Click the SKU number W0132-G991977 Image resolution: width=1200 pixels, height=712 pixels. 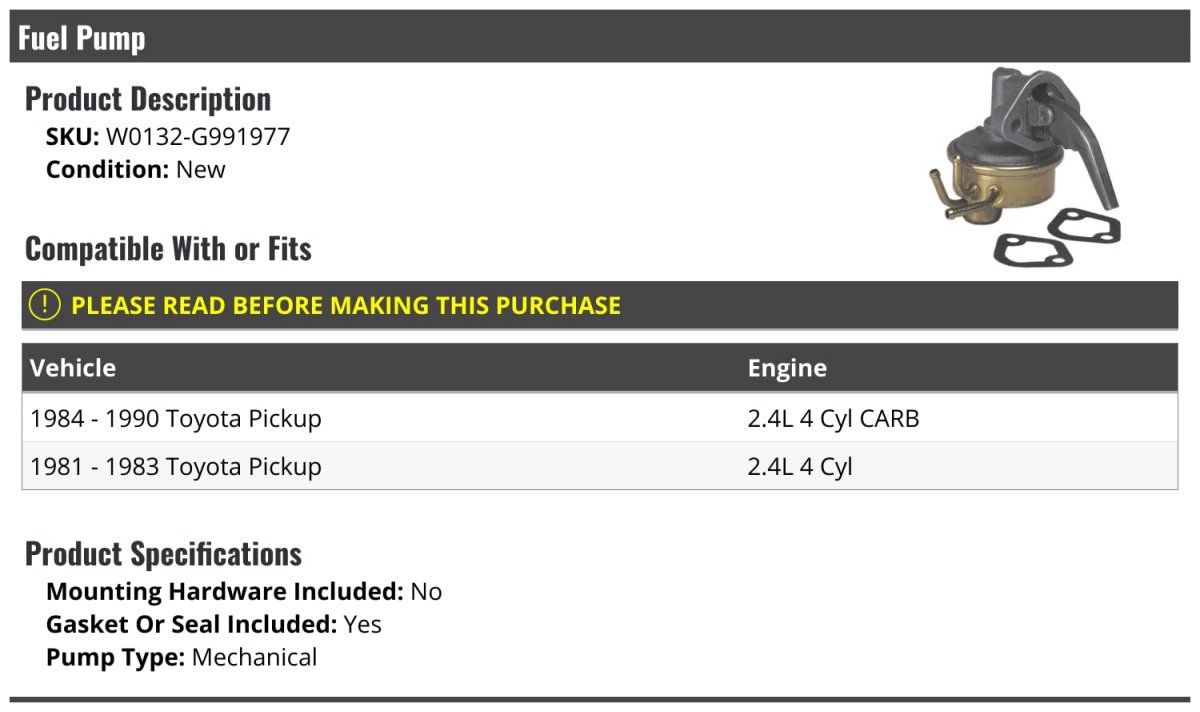click(198, 137)
